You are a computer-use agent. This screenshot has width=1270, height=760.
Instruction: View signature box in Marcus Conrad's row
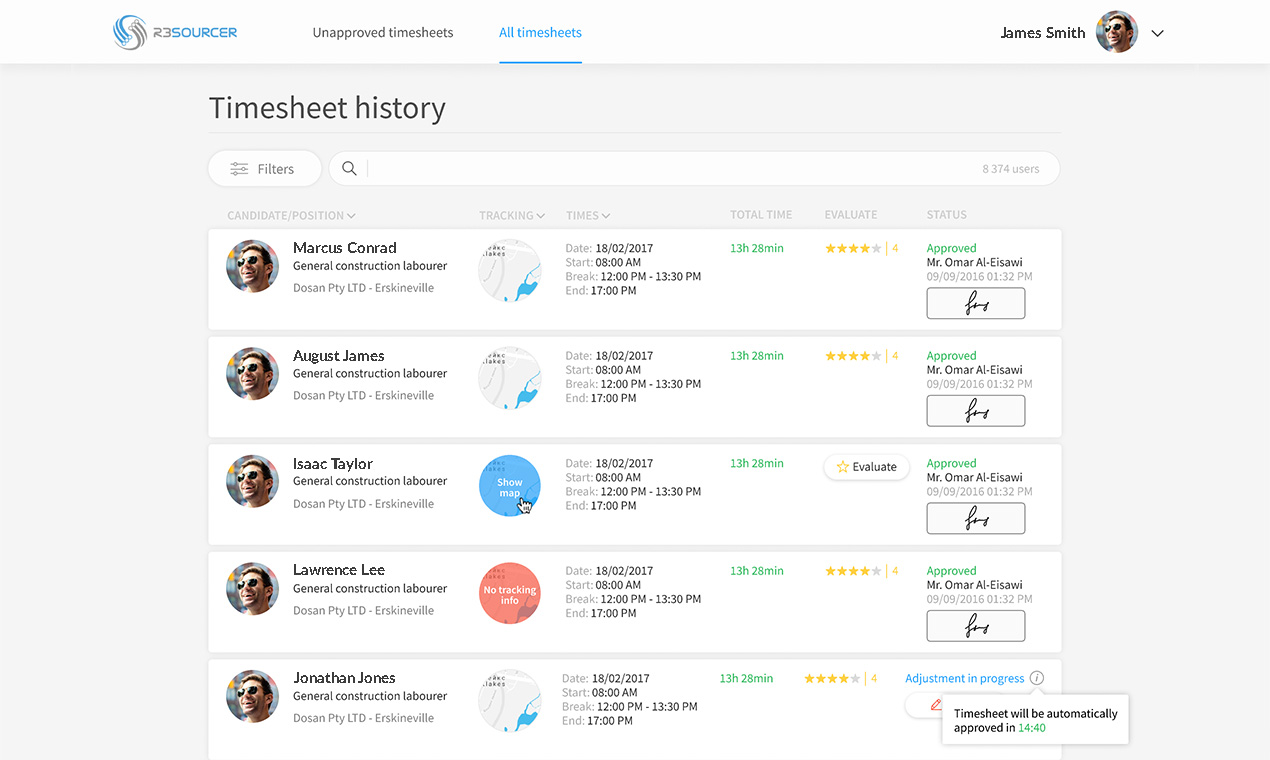click(976, 303)
